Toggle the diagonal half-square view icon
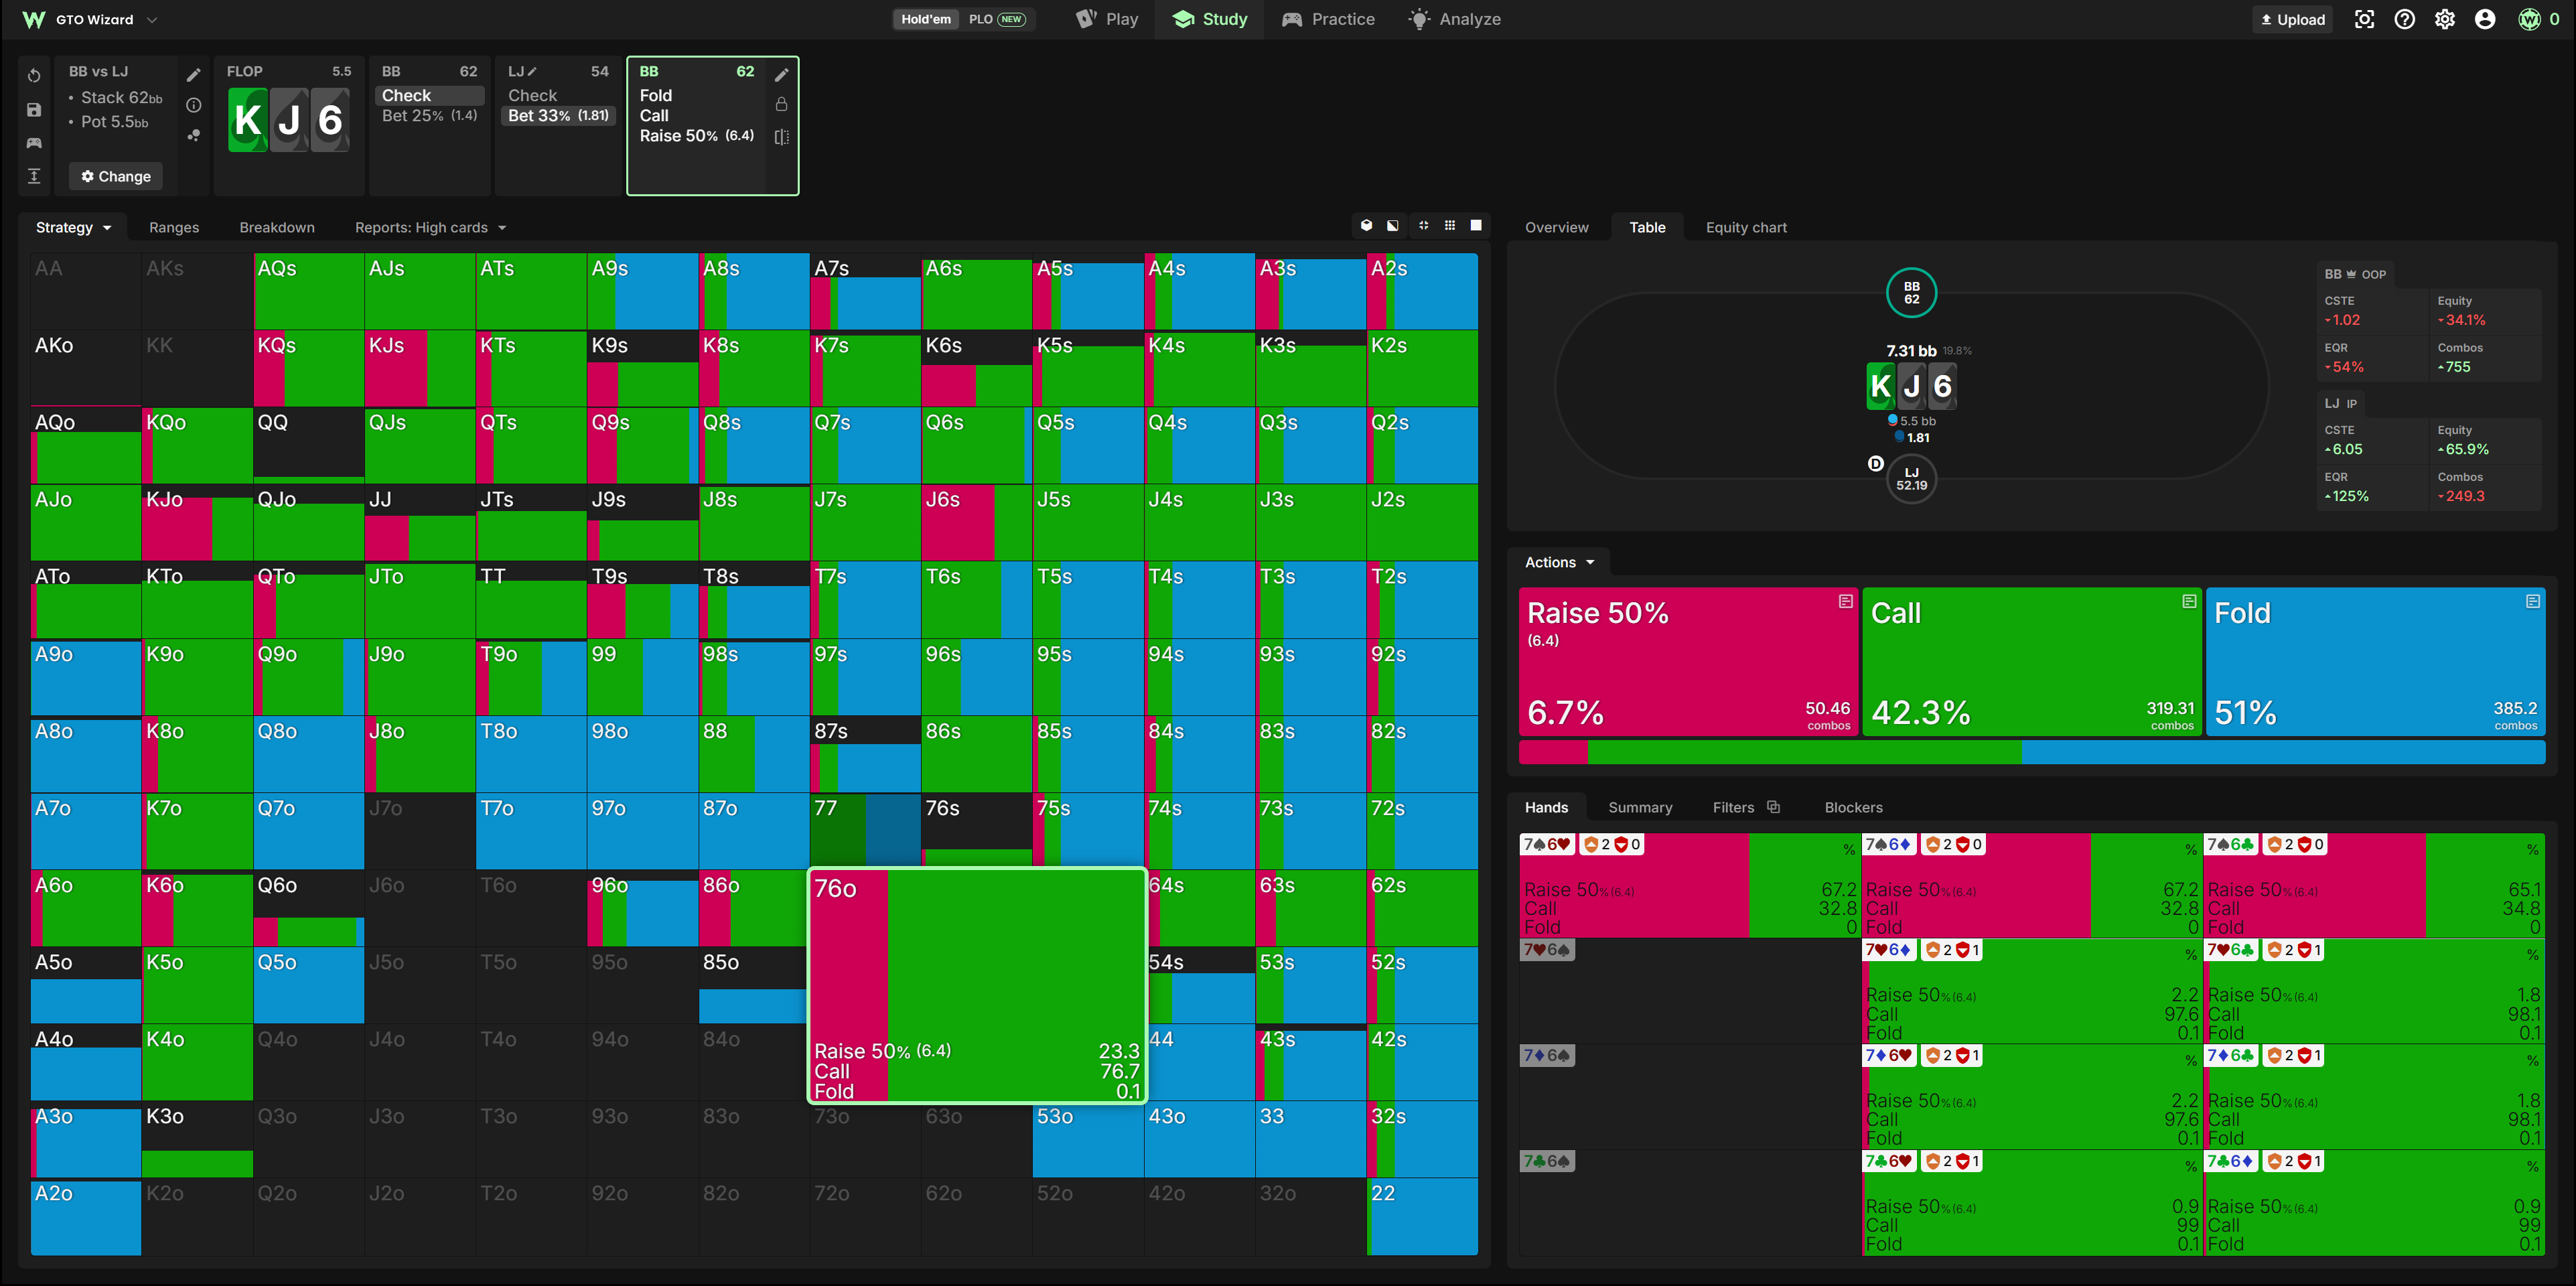The height and width of the screenshot is (1286, 2576). pyautogui.click(x=1393, y=226)
